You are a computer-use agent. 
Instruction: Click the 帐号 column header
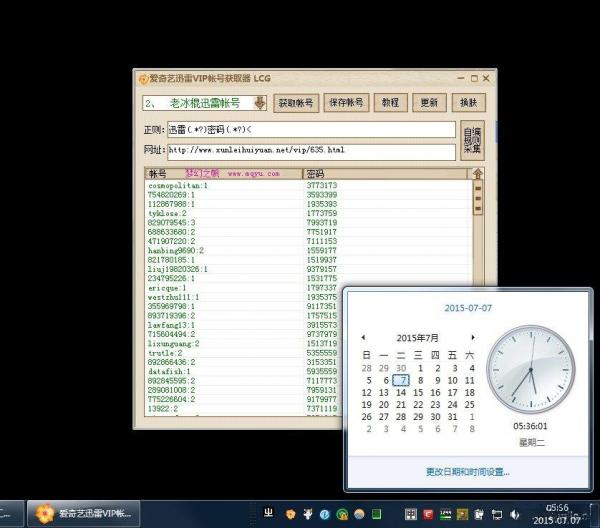tap(224, 174)
